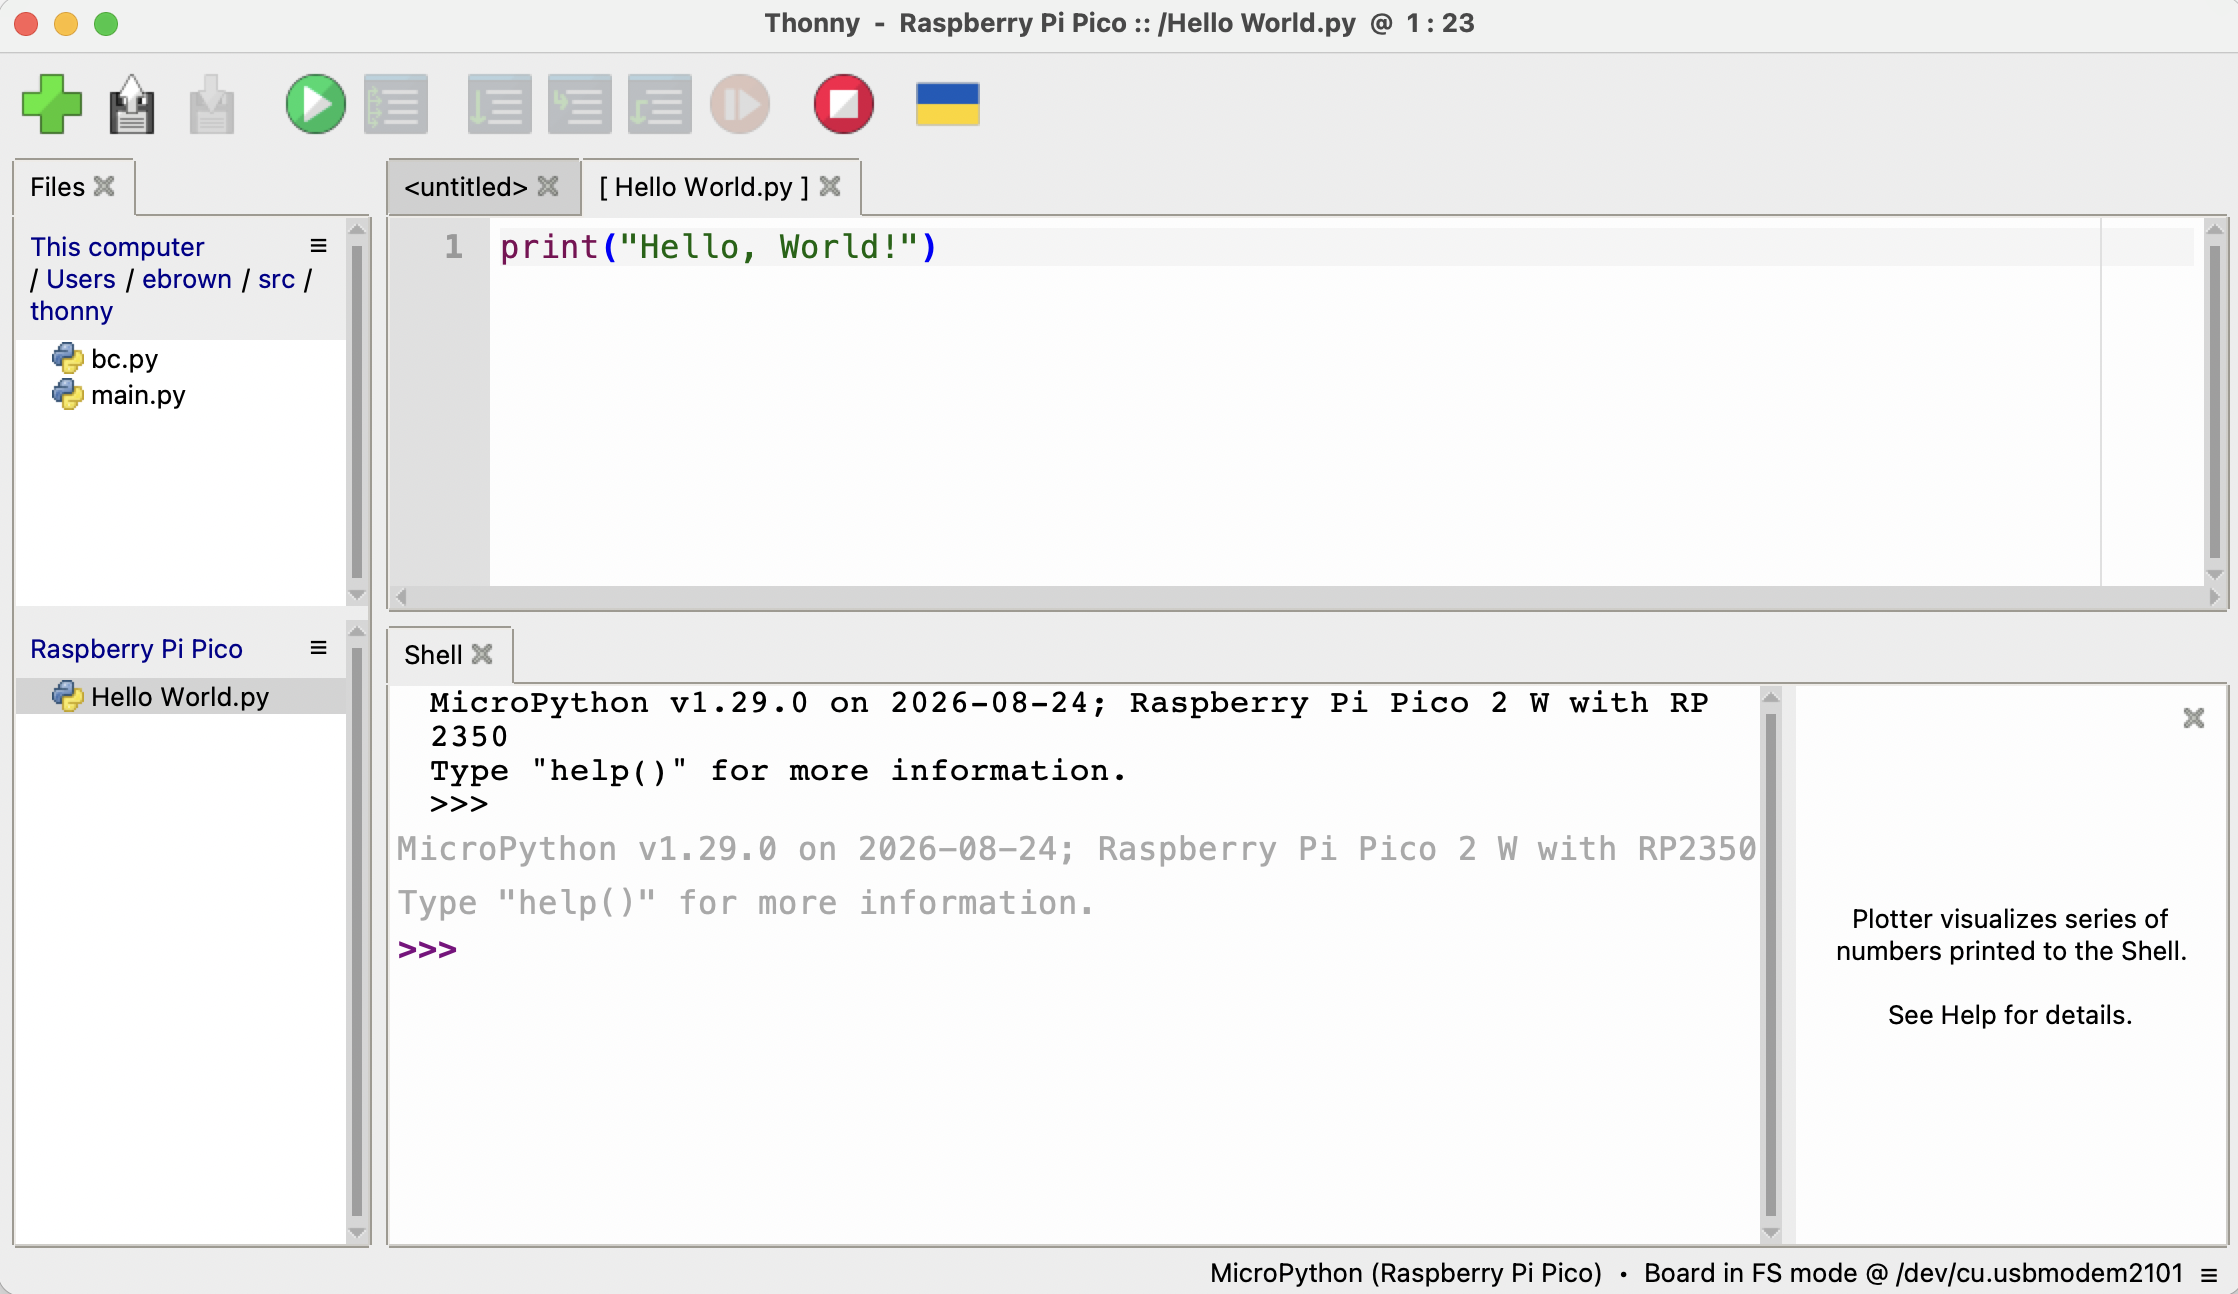Click the Shell prompt input line
The width and height of the screenshot is (2238, 1294).
[1076, 949]
